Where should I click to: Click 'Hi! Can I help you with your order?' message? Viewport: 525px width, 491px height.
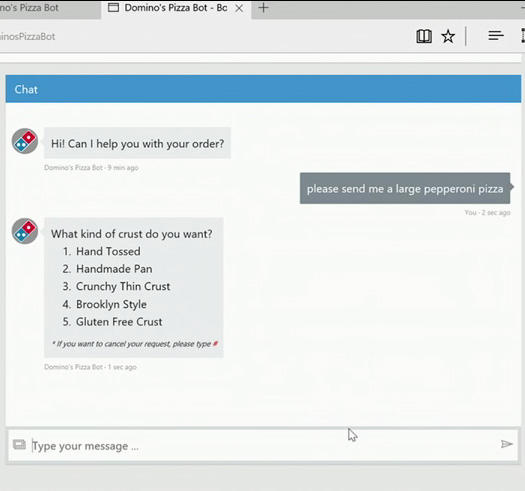(137, 144)
